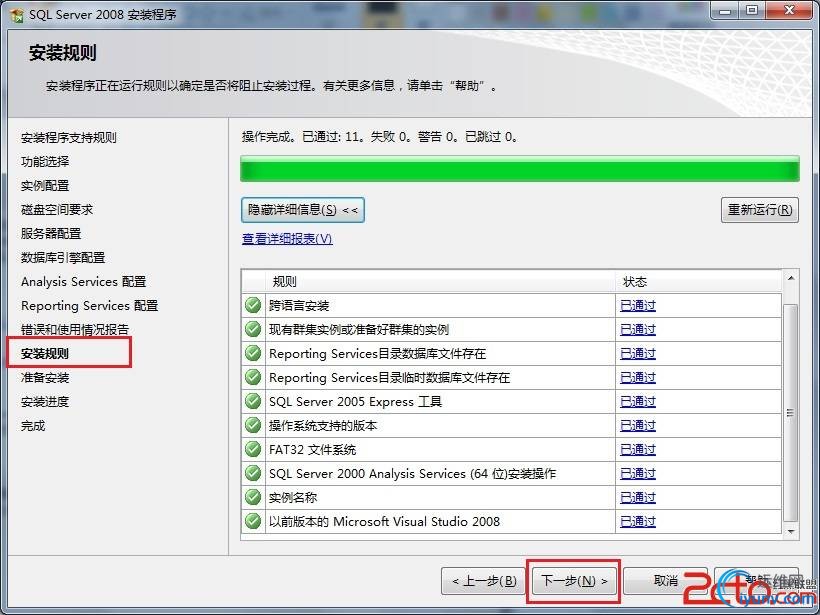Viewport: 820px width, 615px height.
Task: Click rule text FAT32 文件系统
Action: point(312,450)
